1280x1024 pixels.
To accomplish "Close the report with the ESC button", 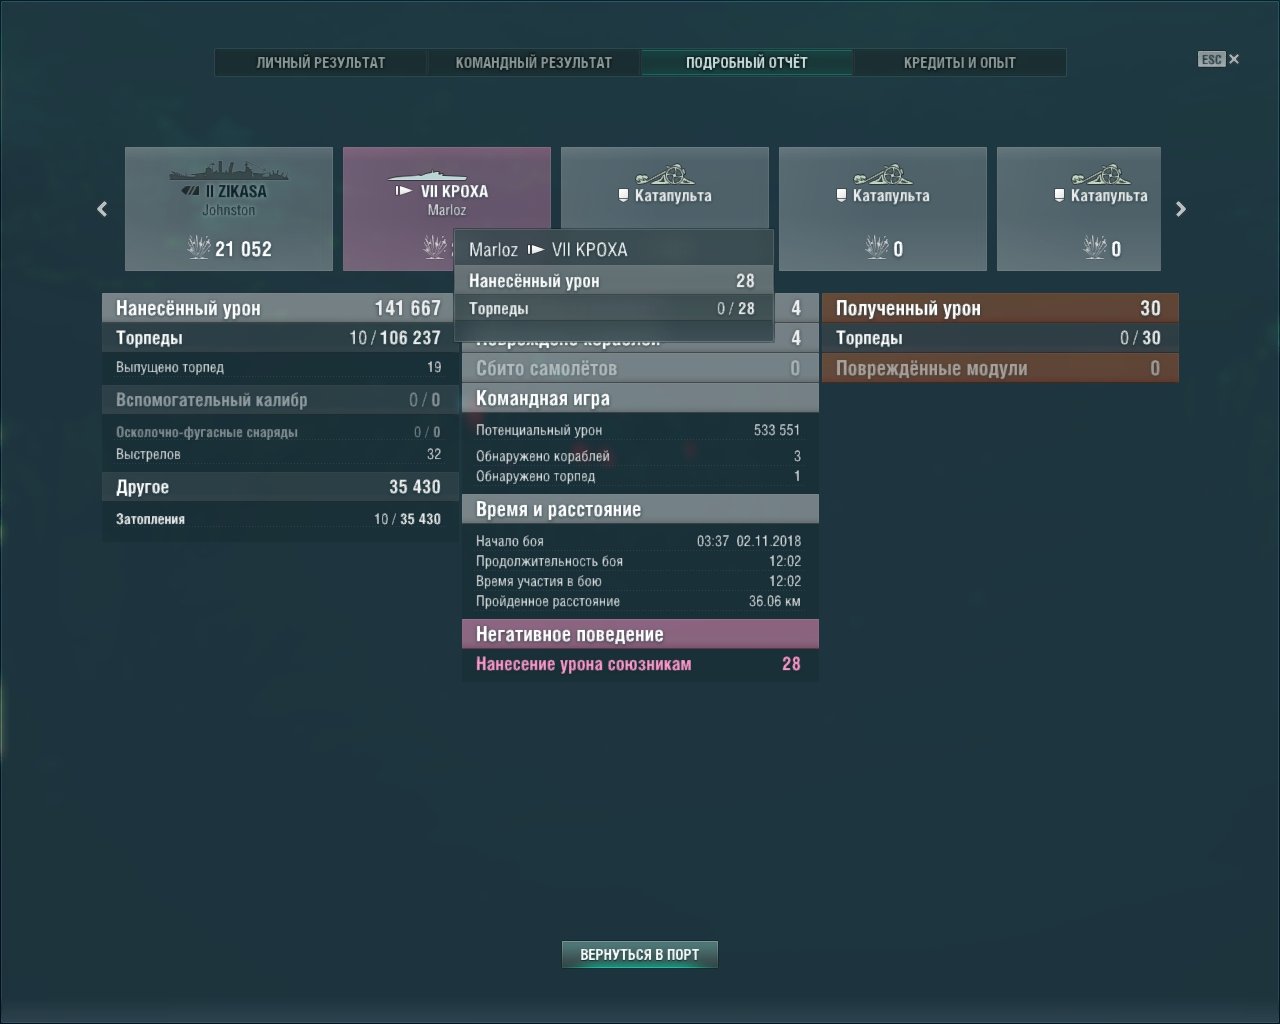I will (1218, 59).
